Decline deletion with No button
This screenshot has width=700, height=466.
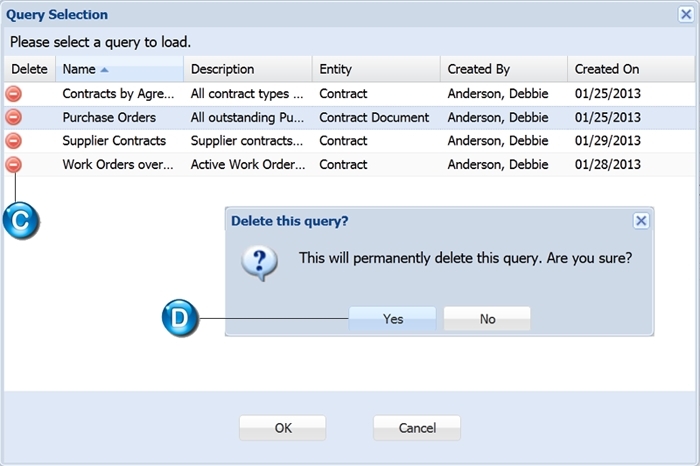[487, 319]
